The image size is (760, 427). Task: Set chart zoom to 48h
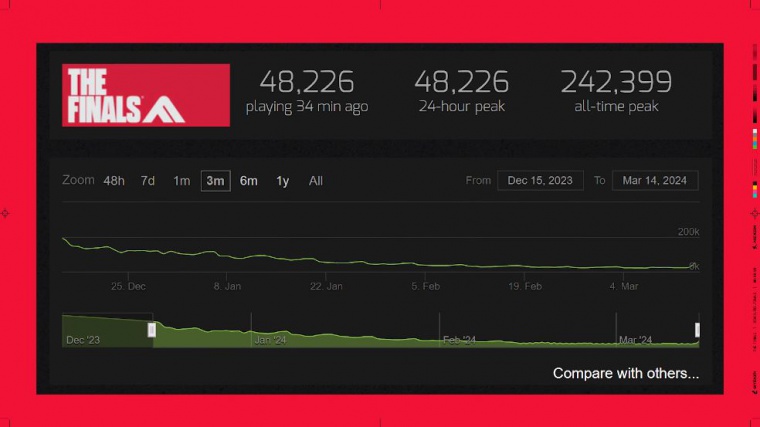coord(114,181)
